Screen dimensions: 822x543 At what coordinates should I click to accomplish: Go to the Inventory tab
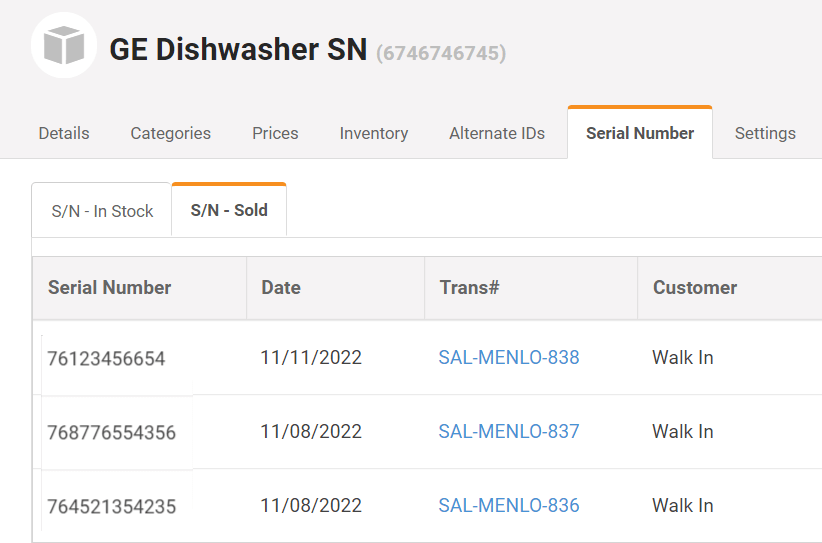point(374,133)
